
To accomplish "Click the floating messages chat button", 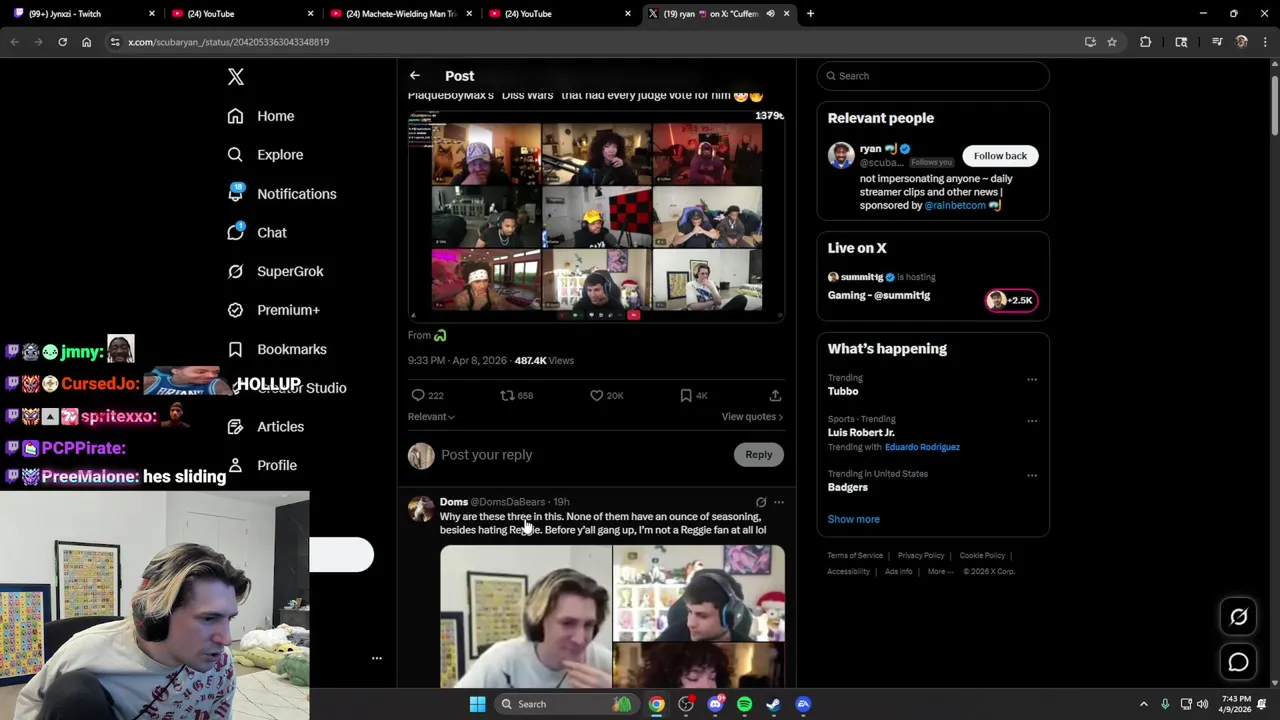I will coord(1238,662).
